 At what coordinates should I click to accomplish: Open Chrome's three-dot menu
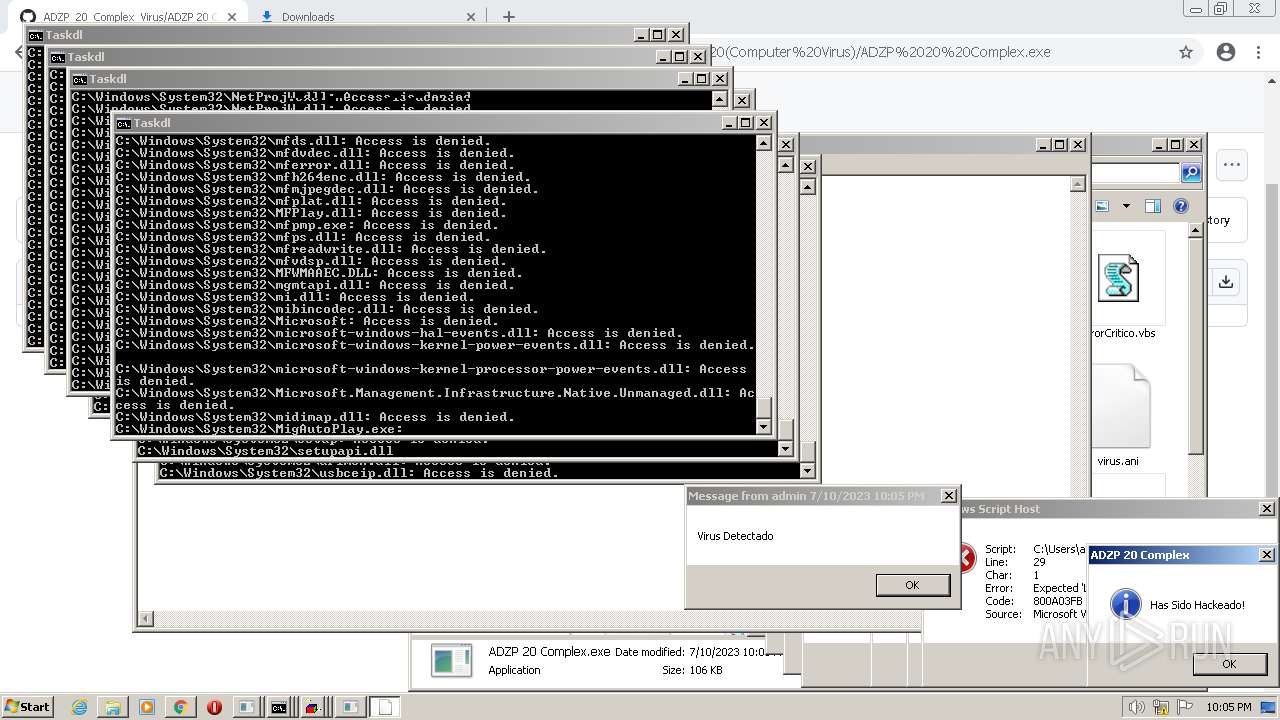coord(1258,52)
